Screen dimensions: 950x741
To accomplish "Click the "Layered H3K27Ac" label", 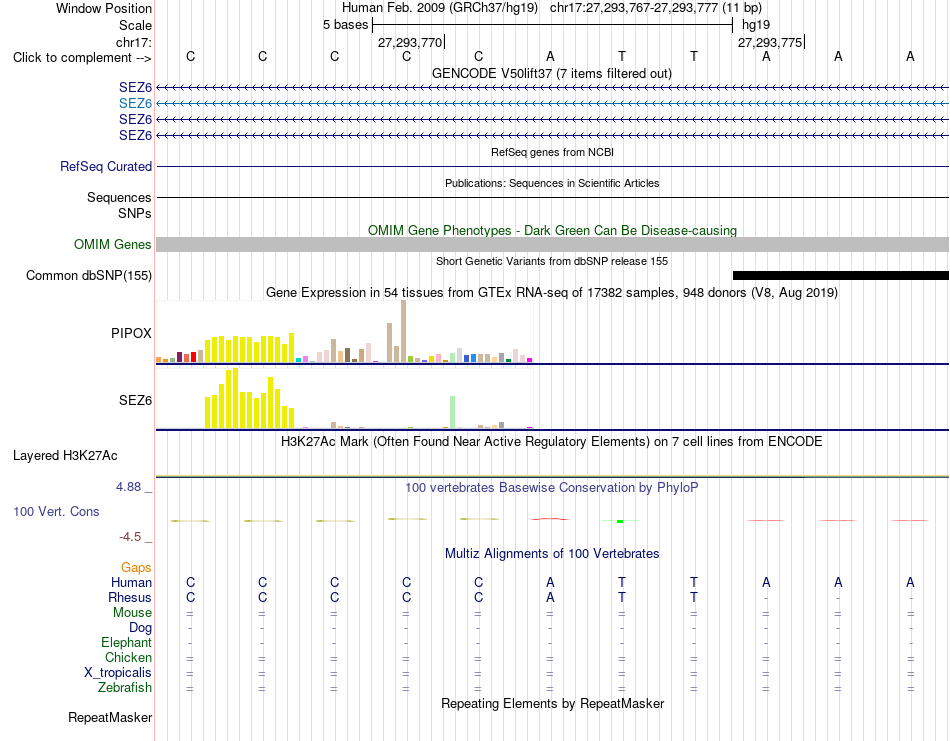I will pos(65,456).
